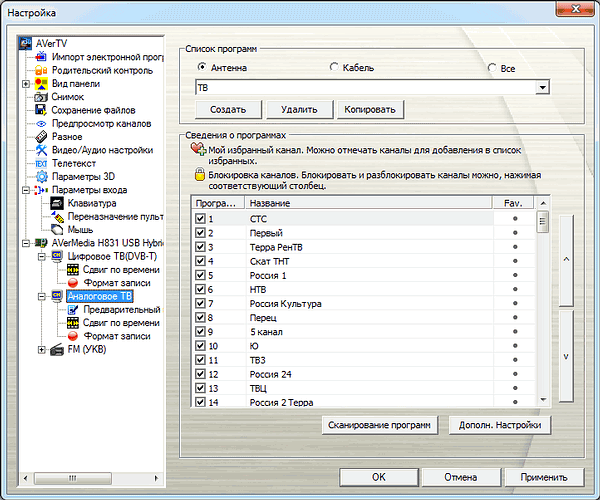
Task: Click the remote reassignment icon
Action: click(x=57, y=217)
